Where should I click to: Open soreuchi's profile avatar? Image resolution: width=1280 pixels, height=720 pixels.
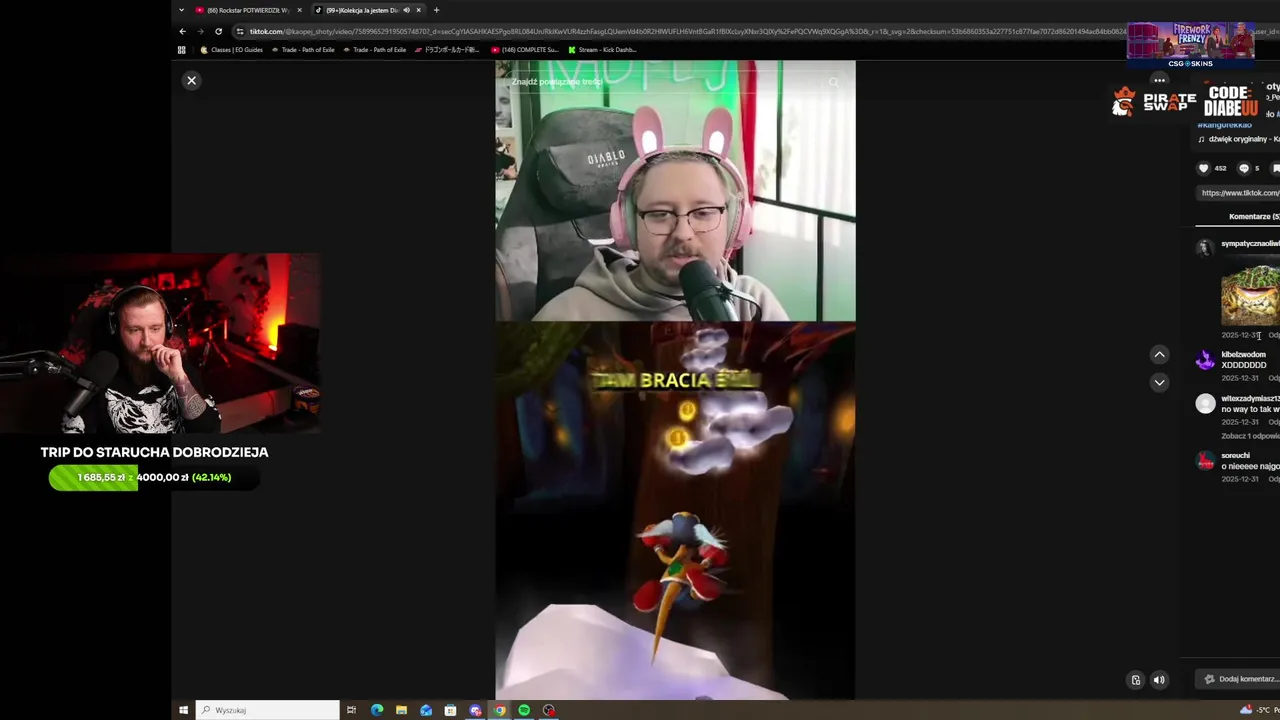point(1205,461)
